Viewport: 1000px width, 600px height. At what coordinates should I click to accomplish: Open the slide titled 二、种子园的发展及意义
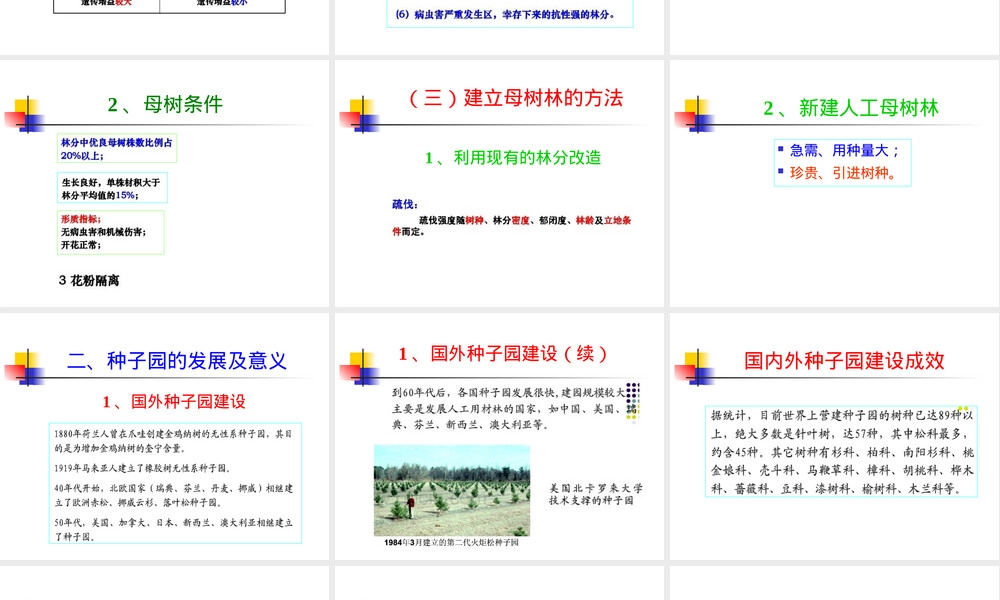click(x=165, y=437)
